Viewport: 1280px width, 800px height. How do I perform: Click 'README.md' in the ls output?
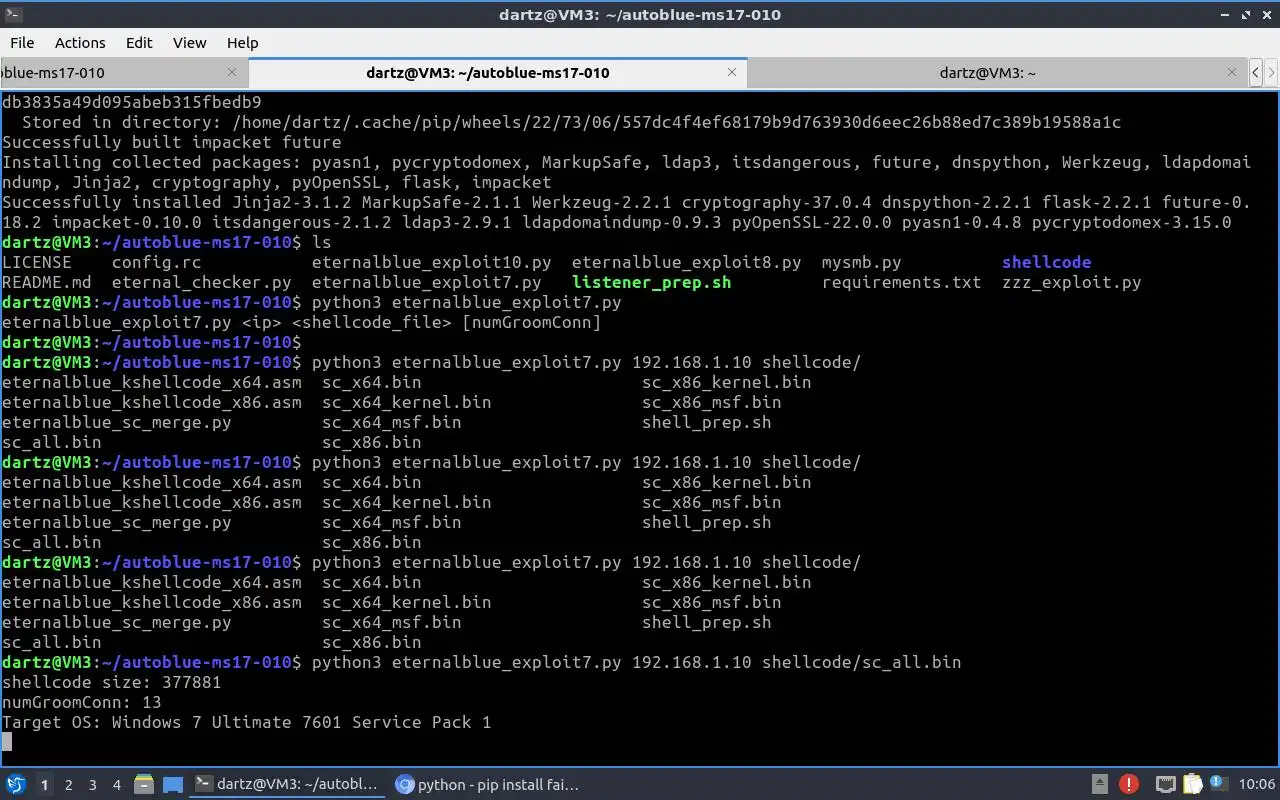(x=46, y=282)
